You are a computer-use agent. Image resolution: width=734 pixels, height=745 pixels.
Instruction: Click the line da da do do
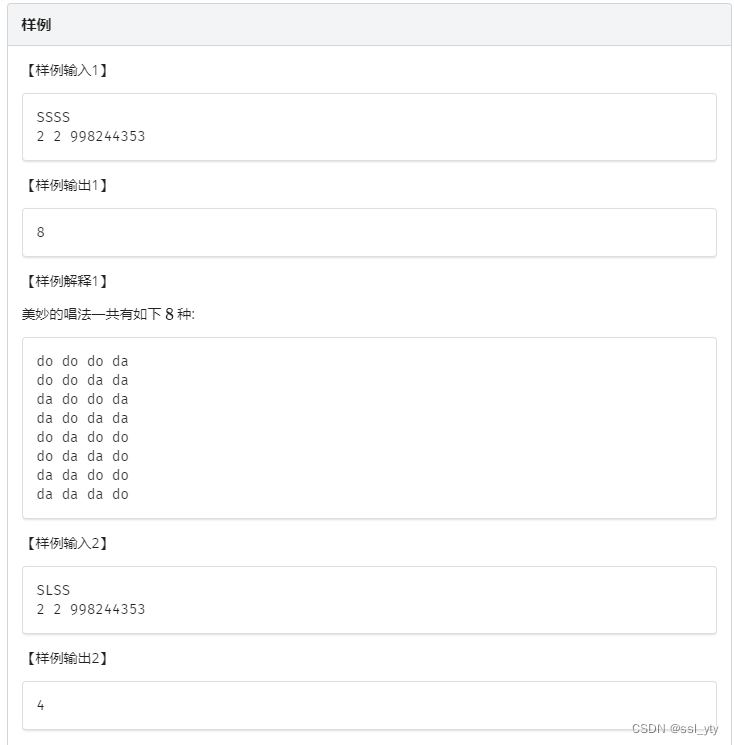click(83, 475)
